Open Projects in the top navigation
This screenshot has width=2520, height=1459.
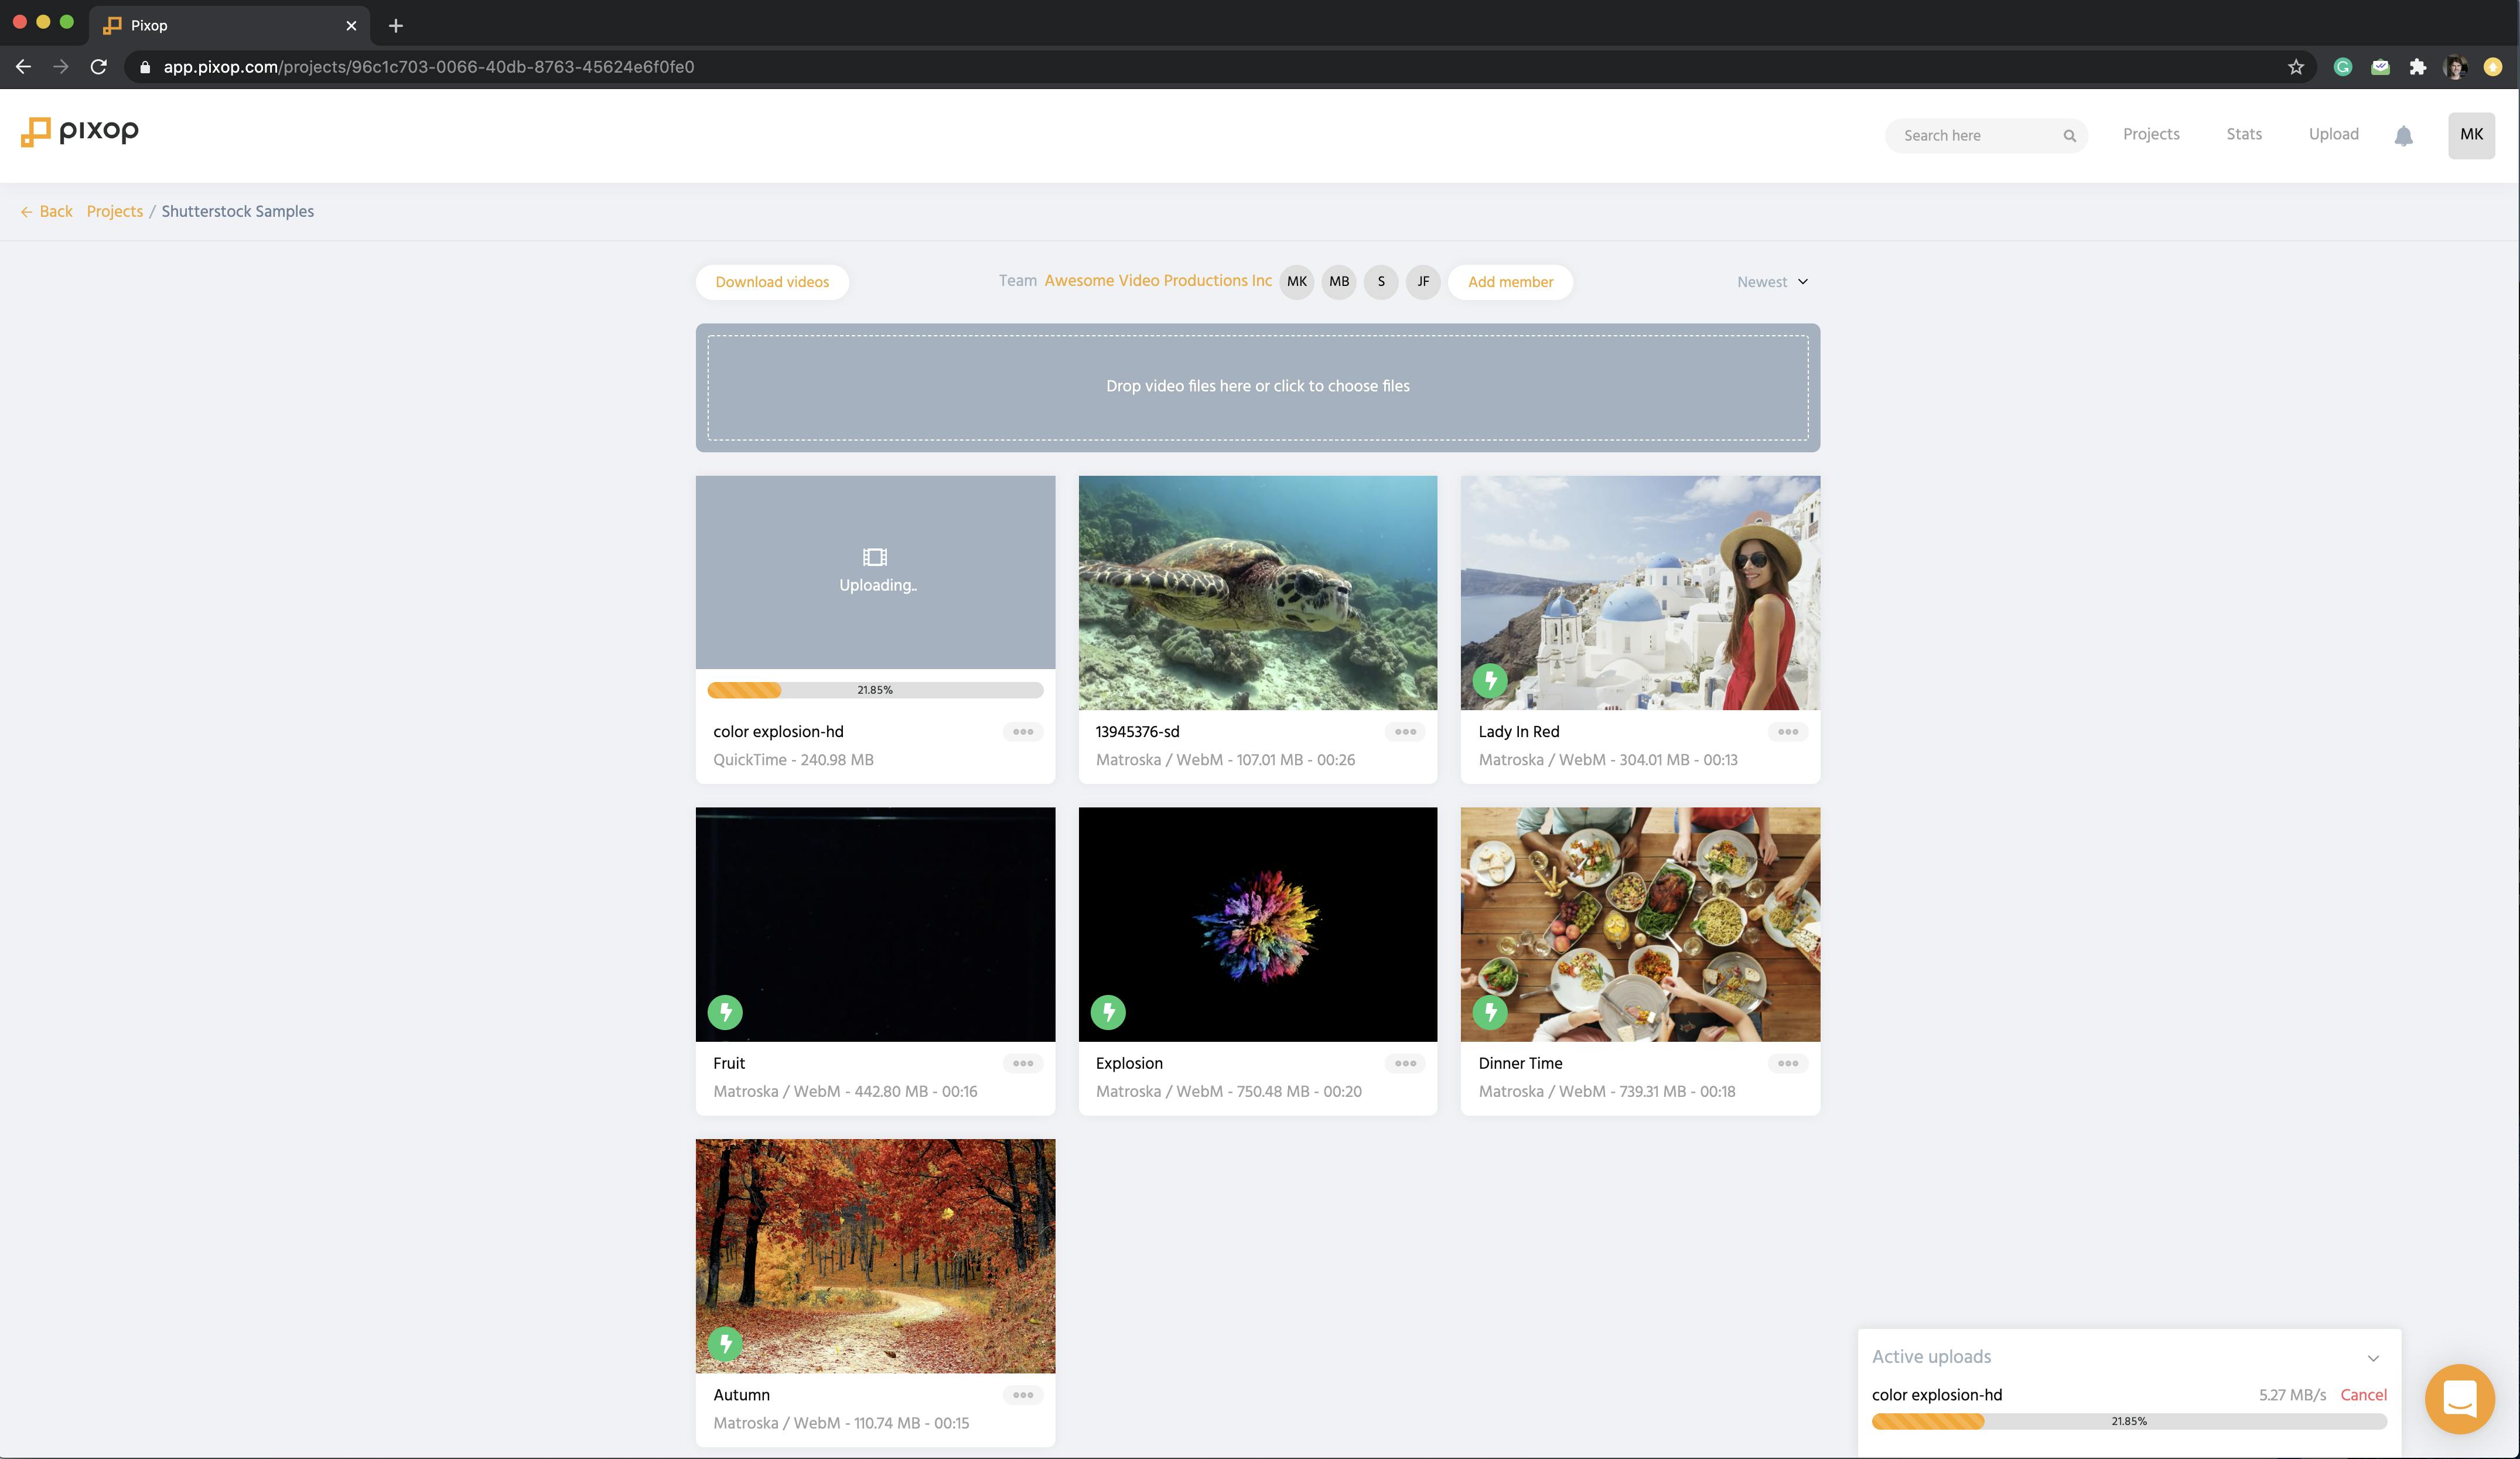pyautogui.click(x=2150, y=134)
